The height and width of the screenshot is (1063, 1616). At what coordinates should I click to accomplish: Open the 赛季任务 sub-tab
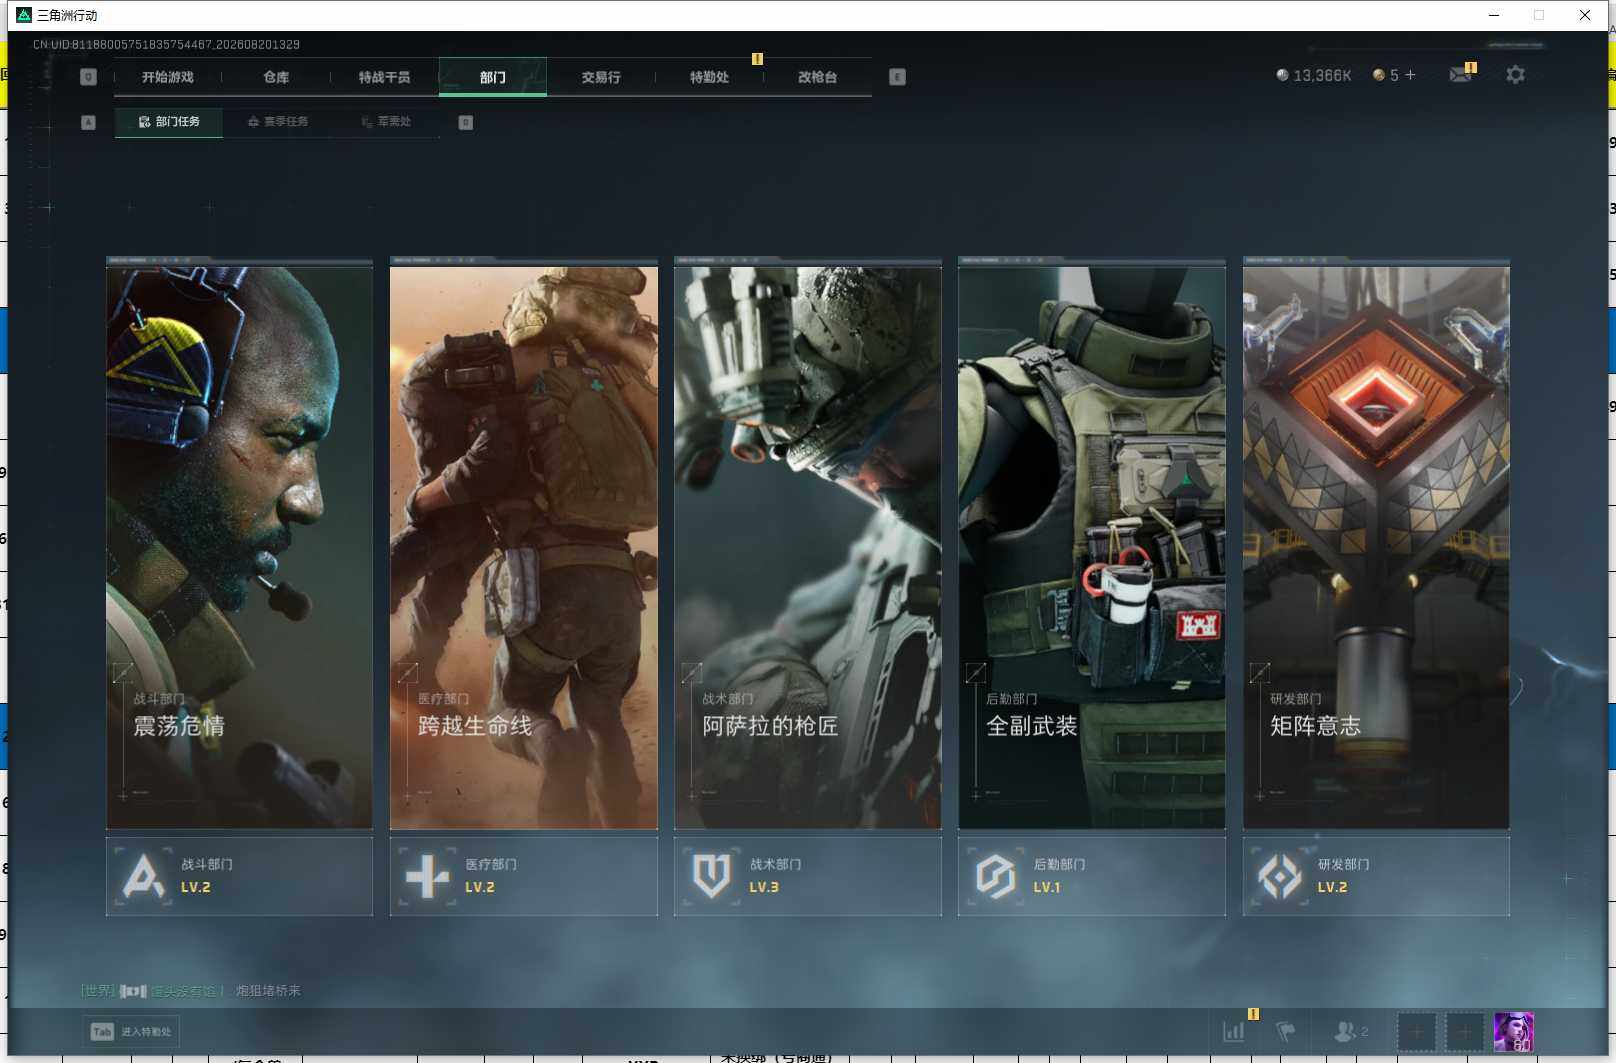click(278, 122)
